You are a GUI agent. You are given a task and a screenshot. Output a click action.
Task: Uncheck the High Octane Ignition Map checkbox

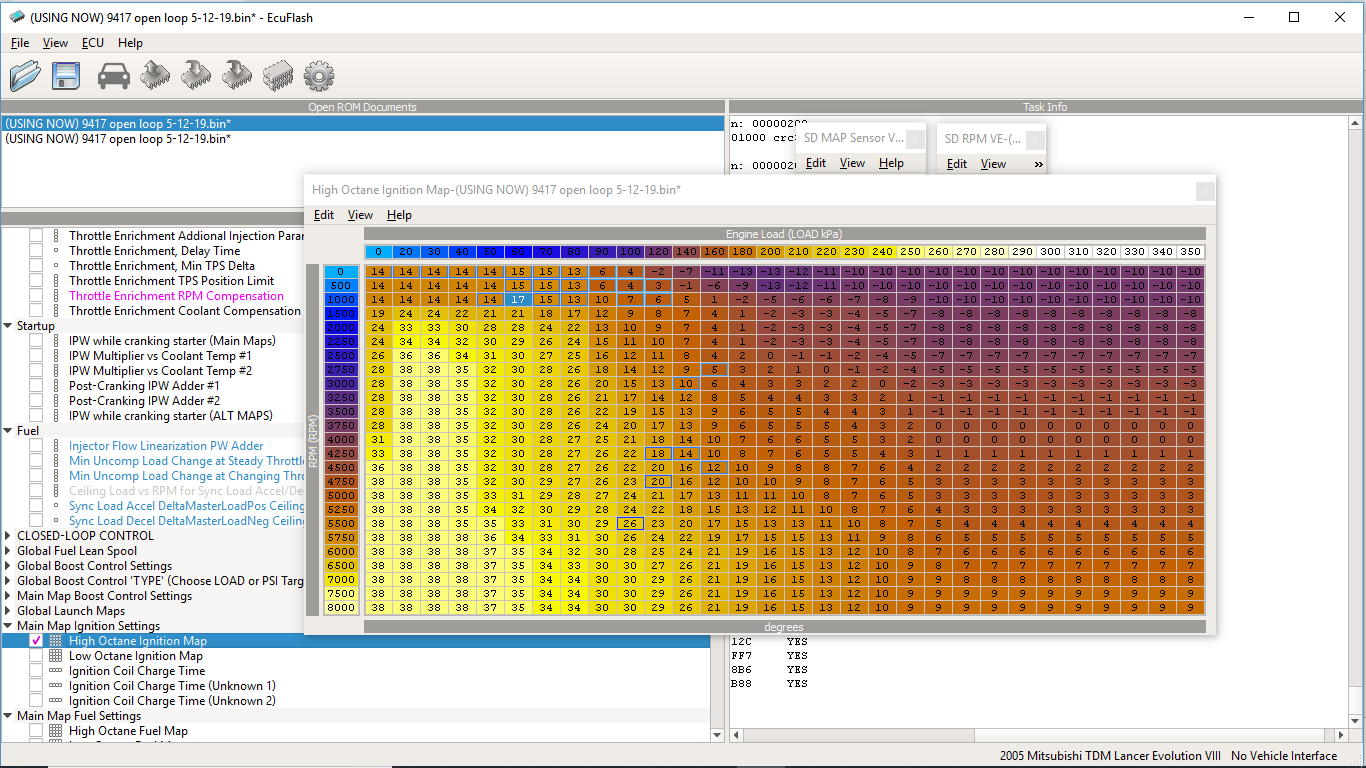(x=36, y=641)
